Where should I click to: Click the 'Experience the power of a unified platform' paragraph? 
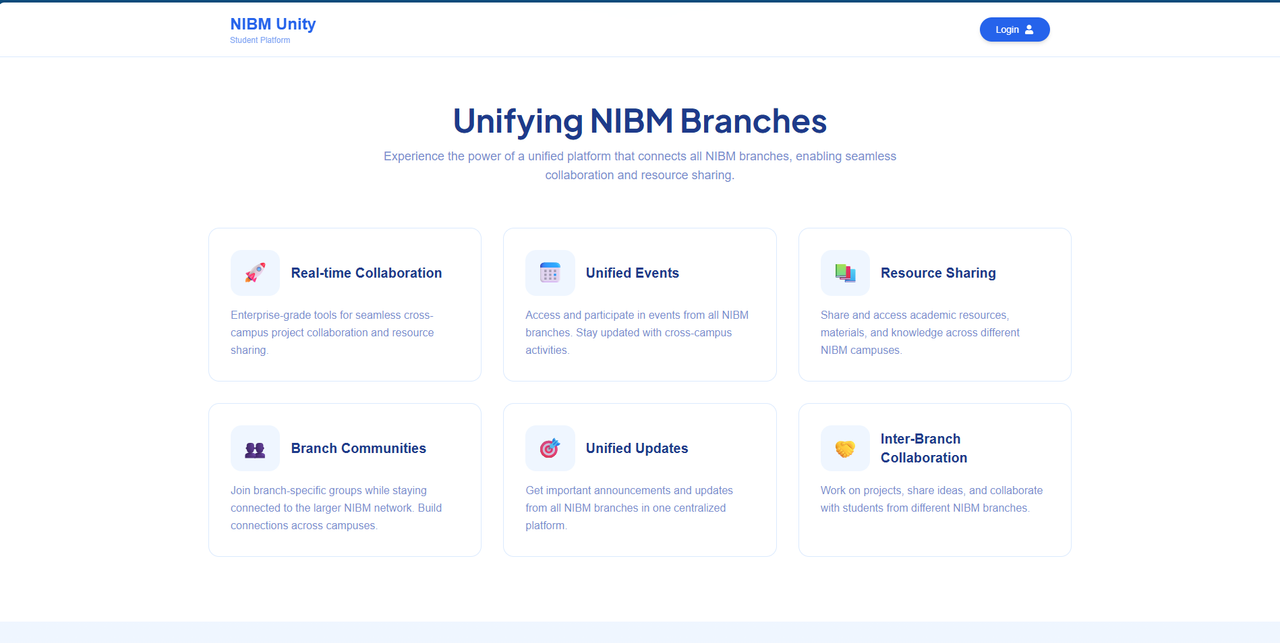(x=640, y=166)
